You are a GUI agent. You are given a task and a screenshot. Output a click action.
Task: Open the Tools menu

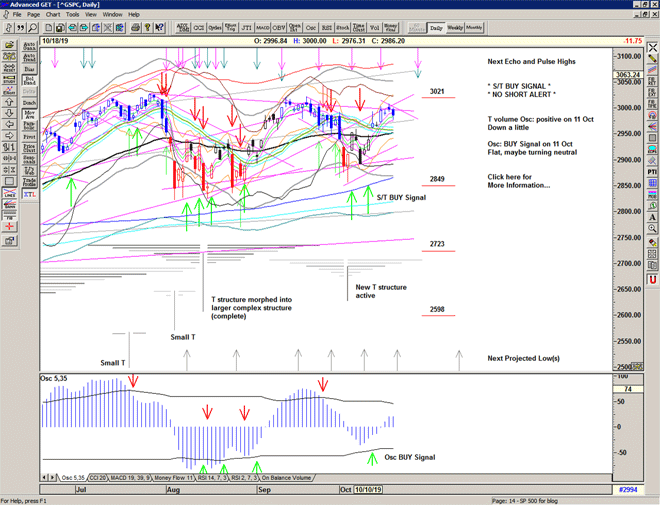[x=72, y=14]
